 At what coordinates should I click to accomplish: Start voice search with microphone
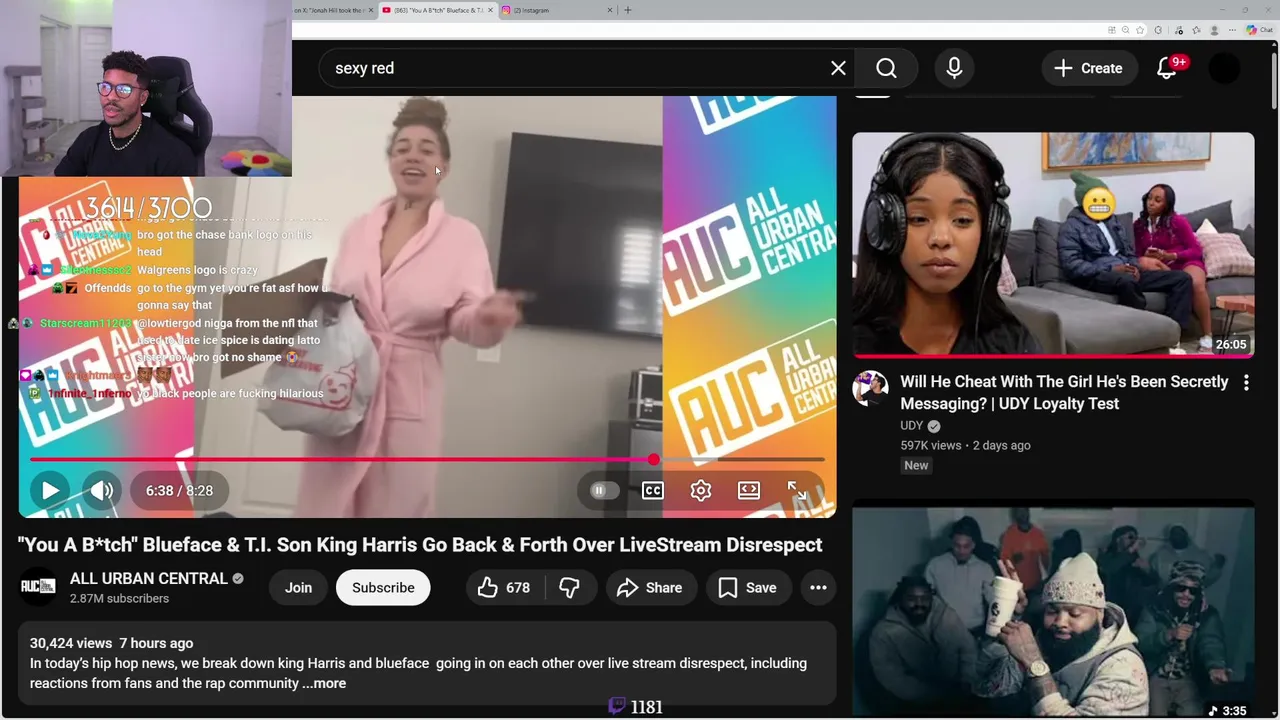pos(954,68)
